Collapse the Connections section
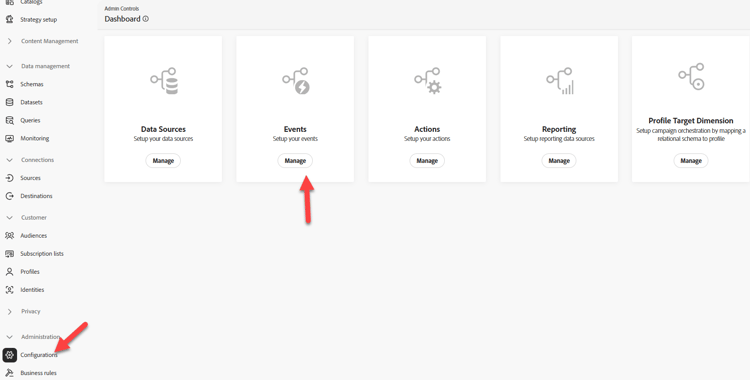The height and width of the screenshot is (380, 750). click(9, 160)
